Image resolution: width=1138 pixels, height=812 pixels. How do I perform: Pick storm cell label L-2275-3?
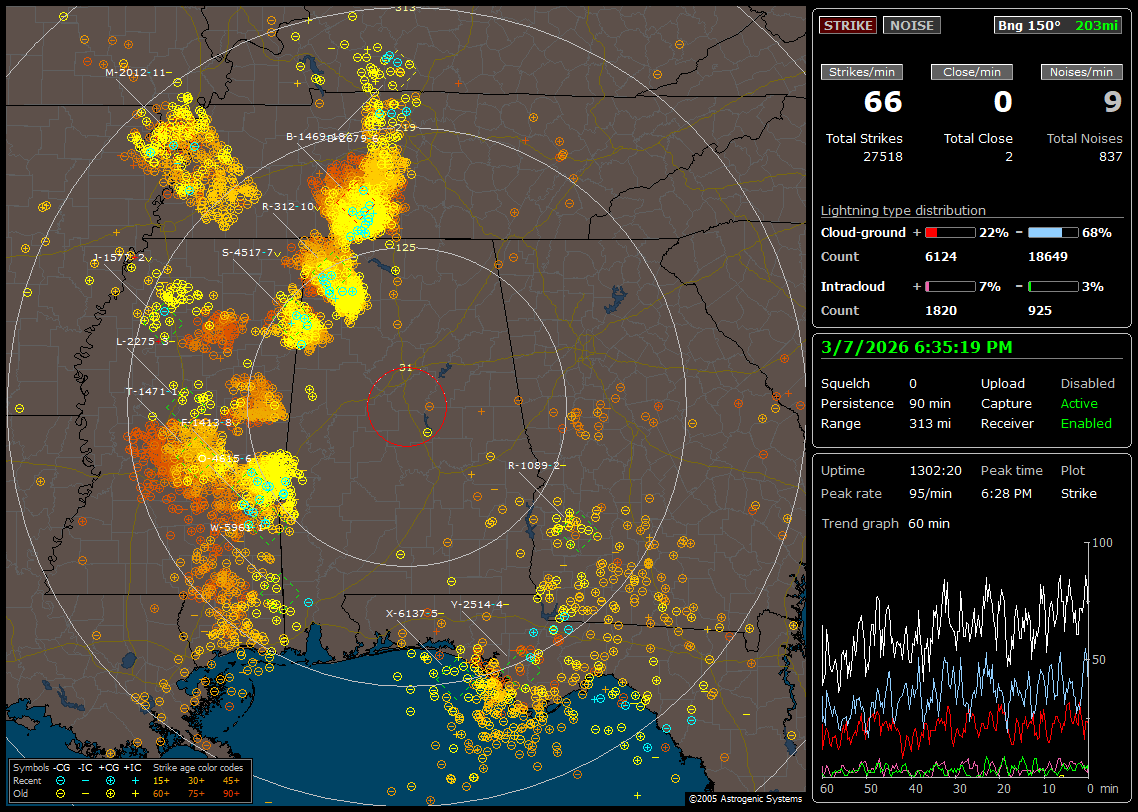(142, 341)
